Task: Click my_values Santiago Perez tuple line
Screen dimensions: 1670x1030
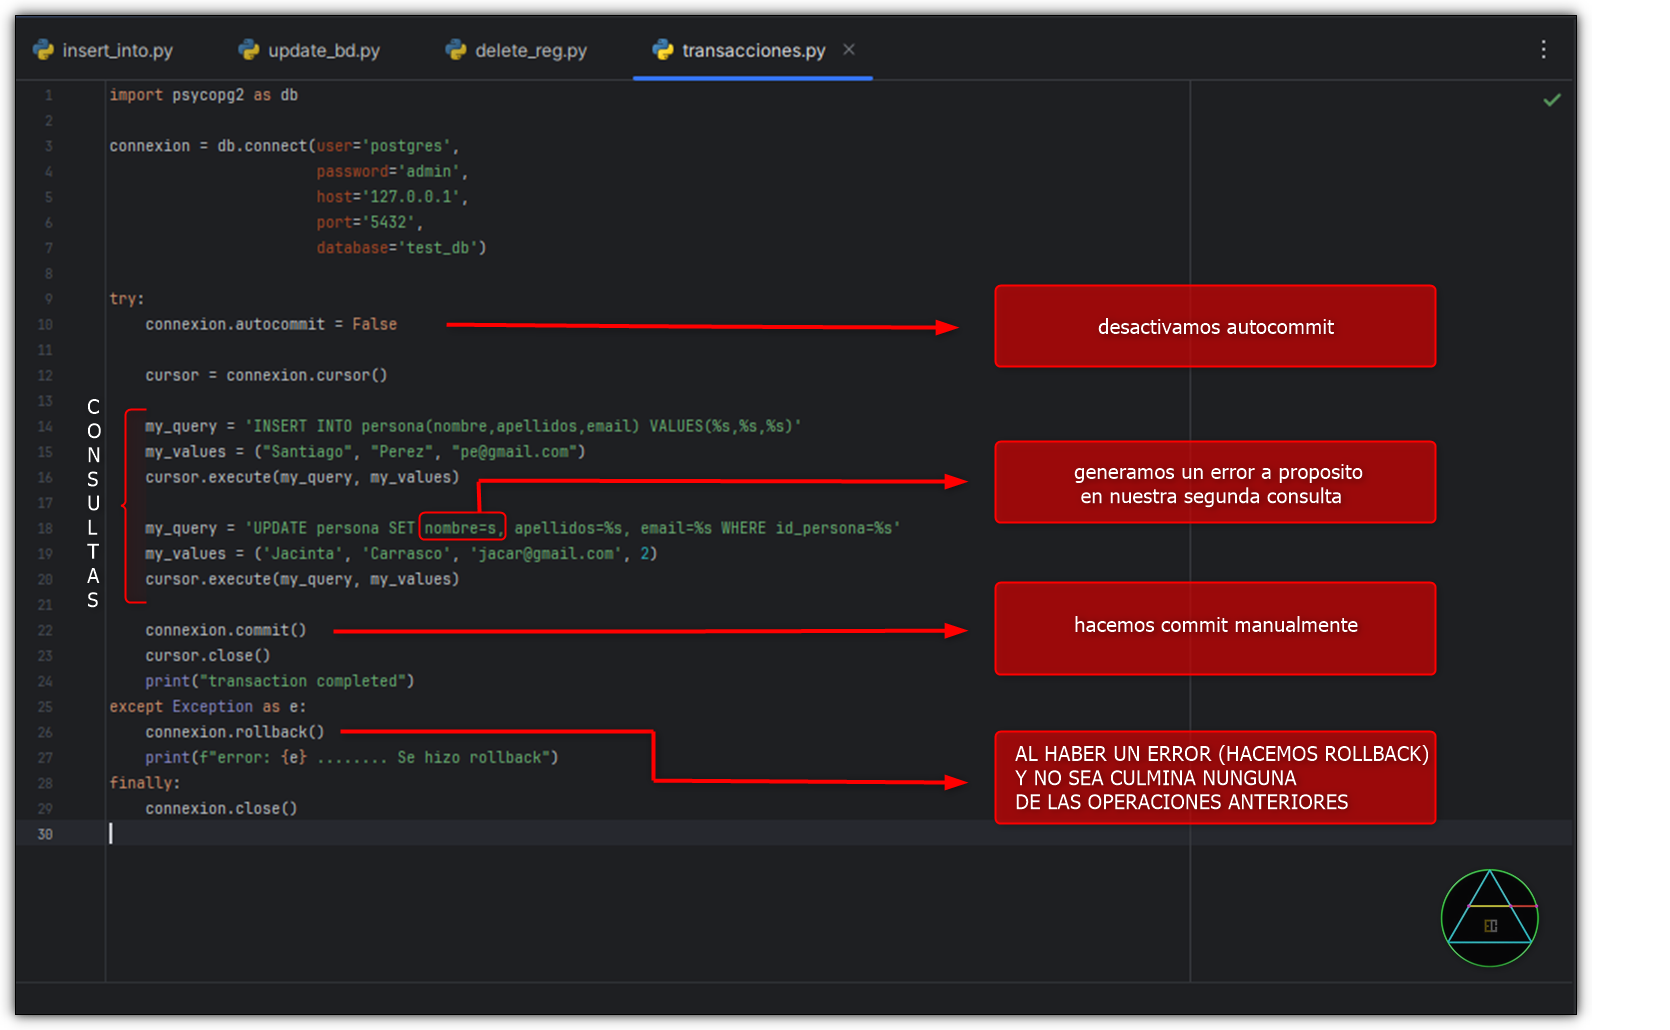Action: 365,452
